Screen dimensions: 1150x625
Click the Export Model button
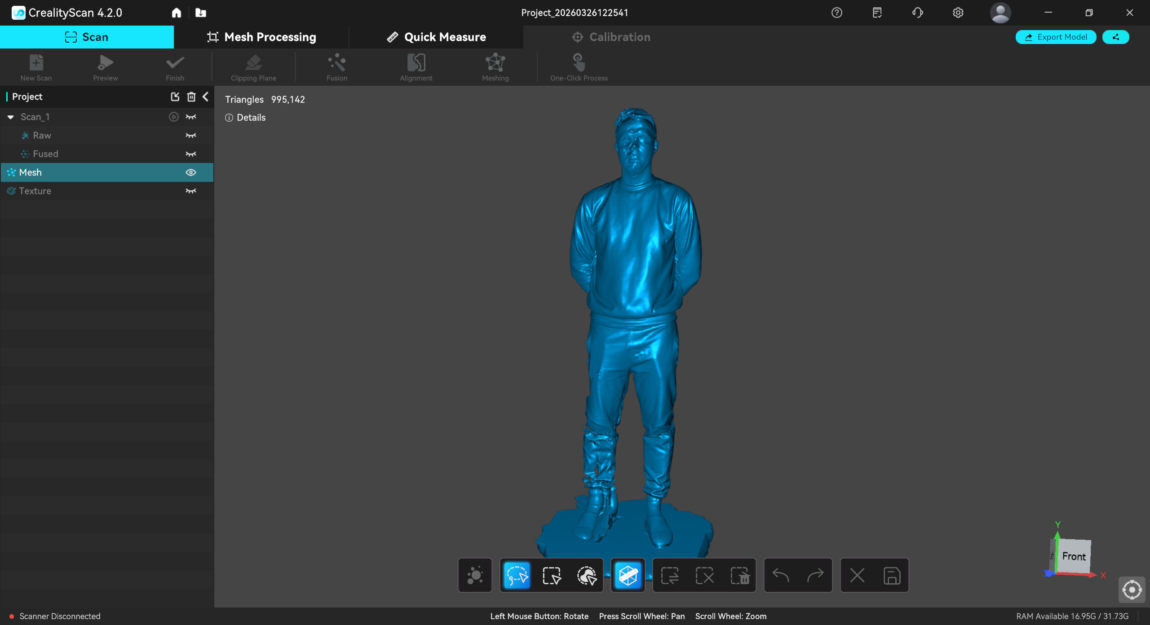pos(1056,37)
